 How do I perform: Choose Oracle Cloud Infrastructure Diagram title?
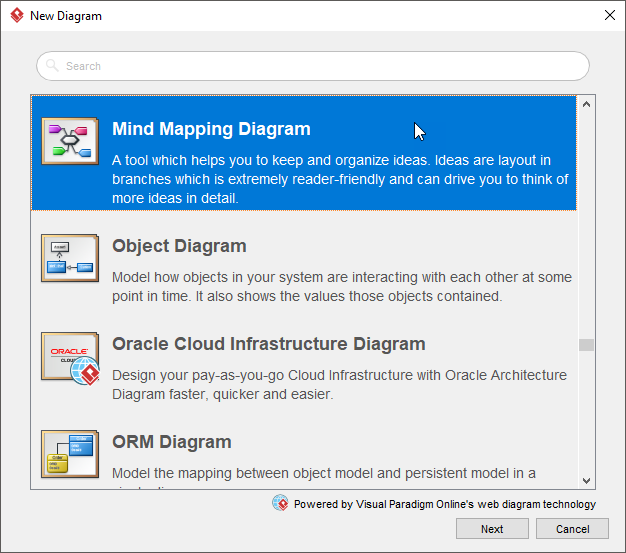pos(268,344)
